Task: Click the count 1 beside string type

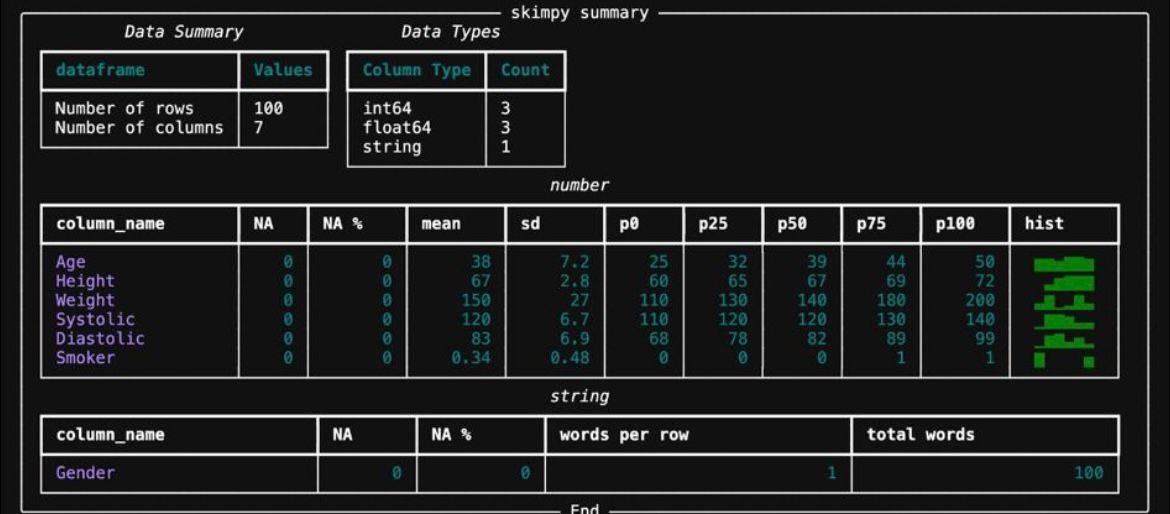Action: pos(507,147)
